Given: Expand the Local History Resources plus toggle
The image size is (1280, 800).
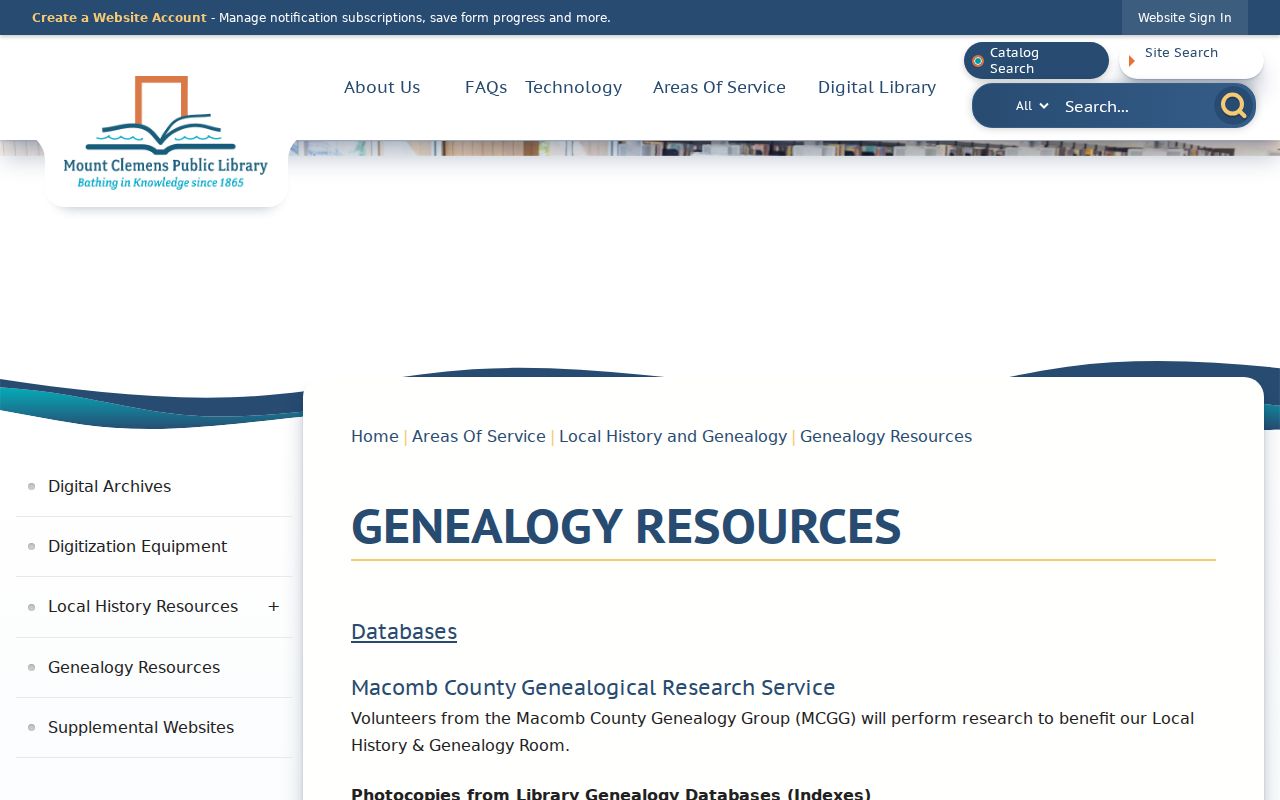Looking at the screenshot, I should [273, 606].
